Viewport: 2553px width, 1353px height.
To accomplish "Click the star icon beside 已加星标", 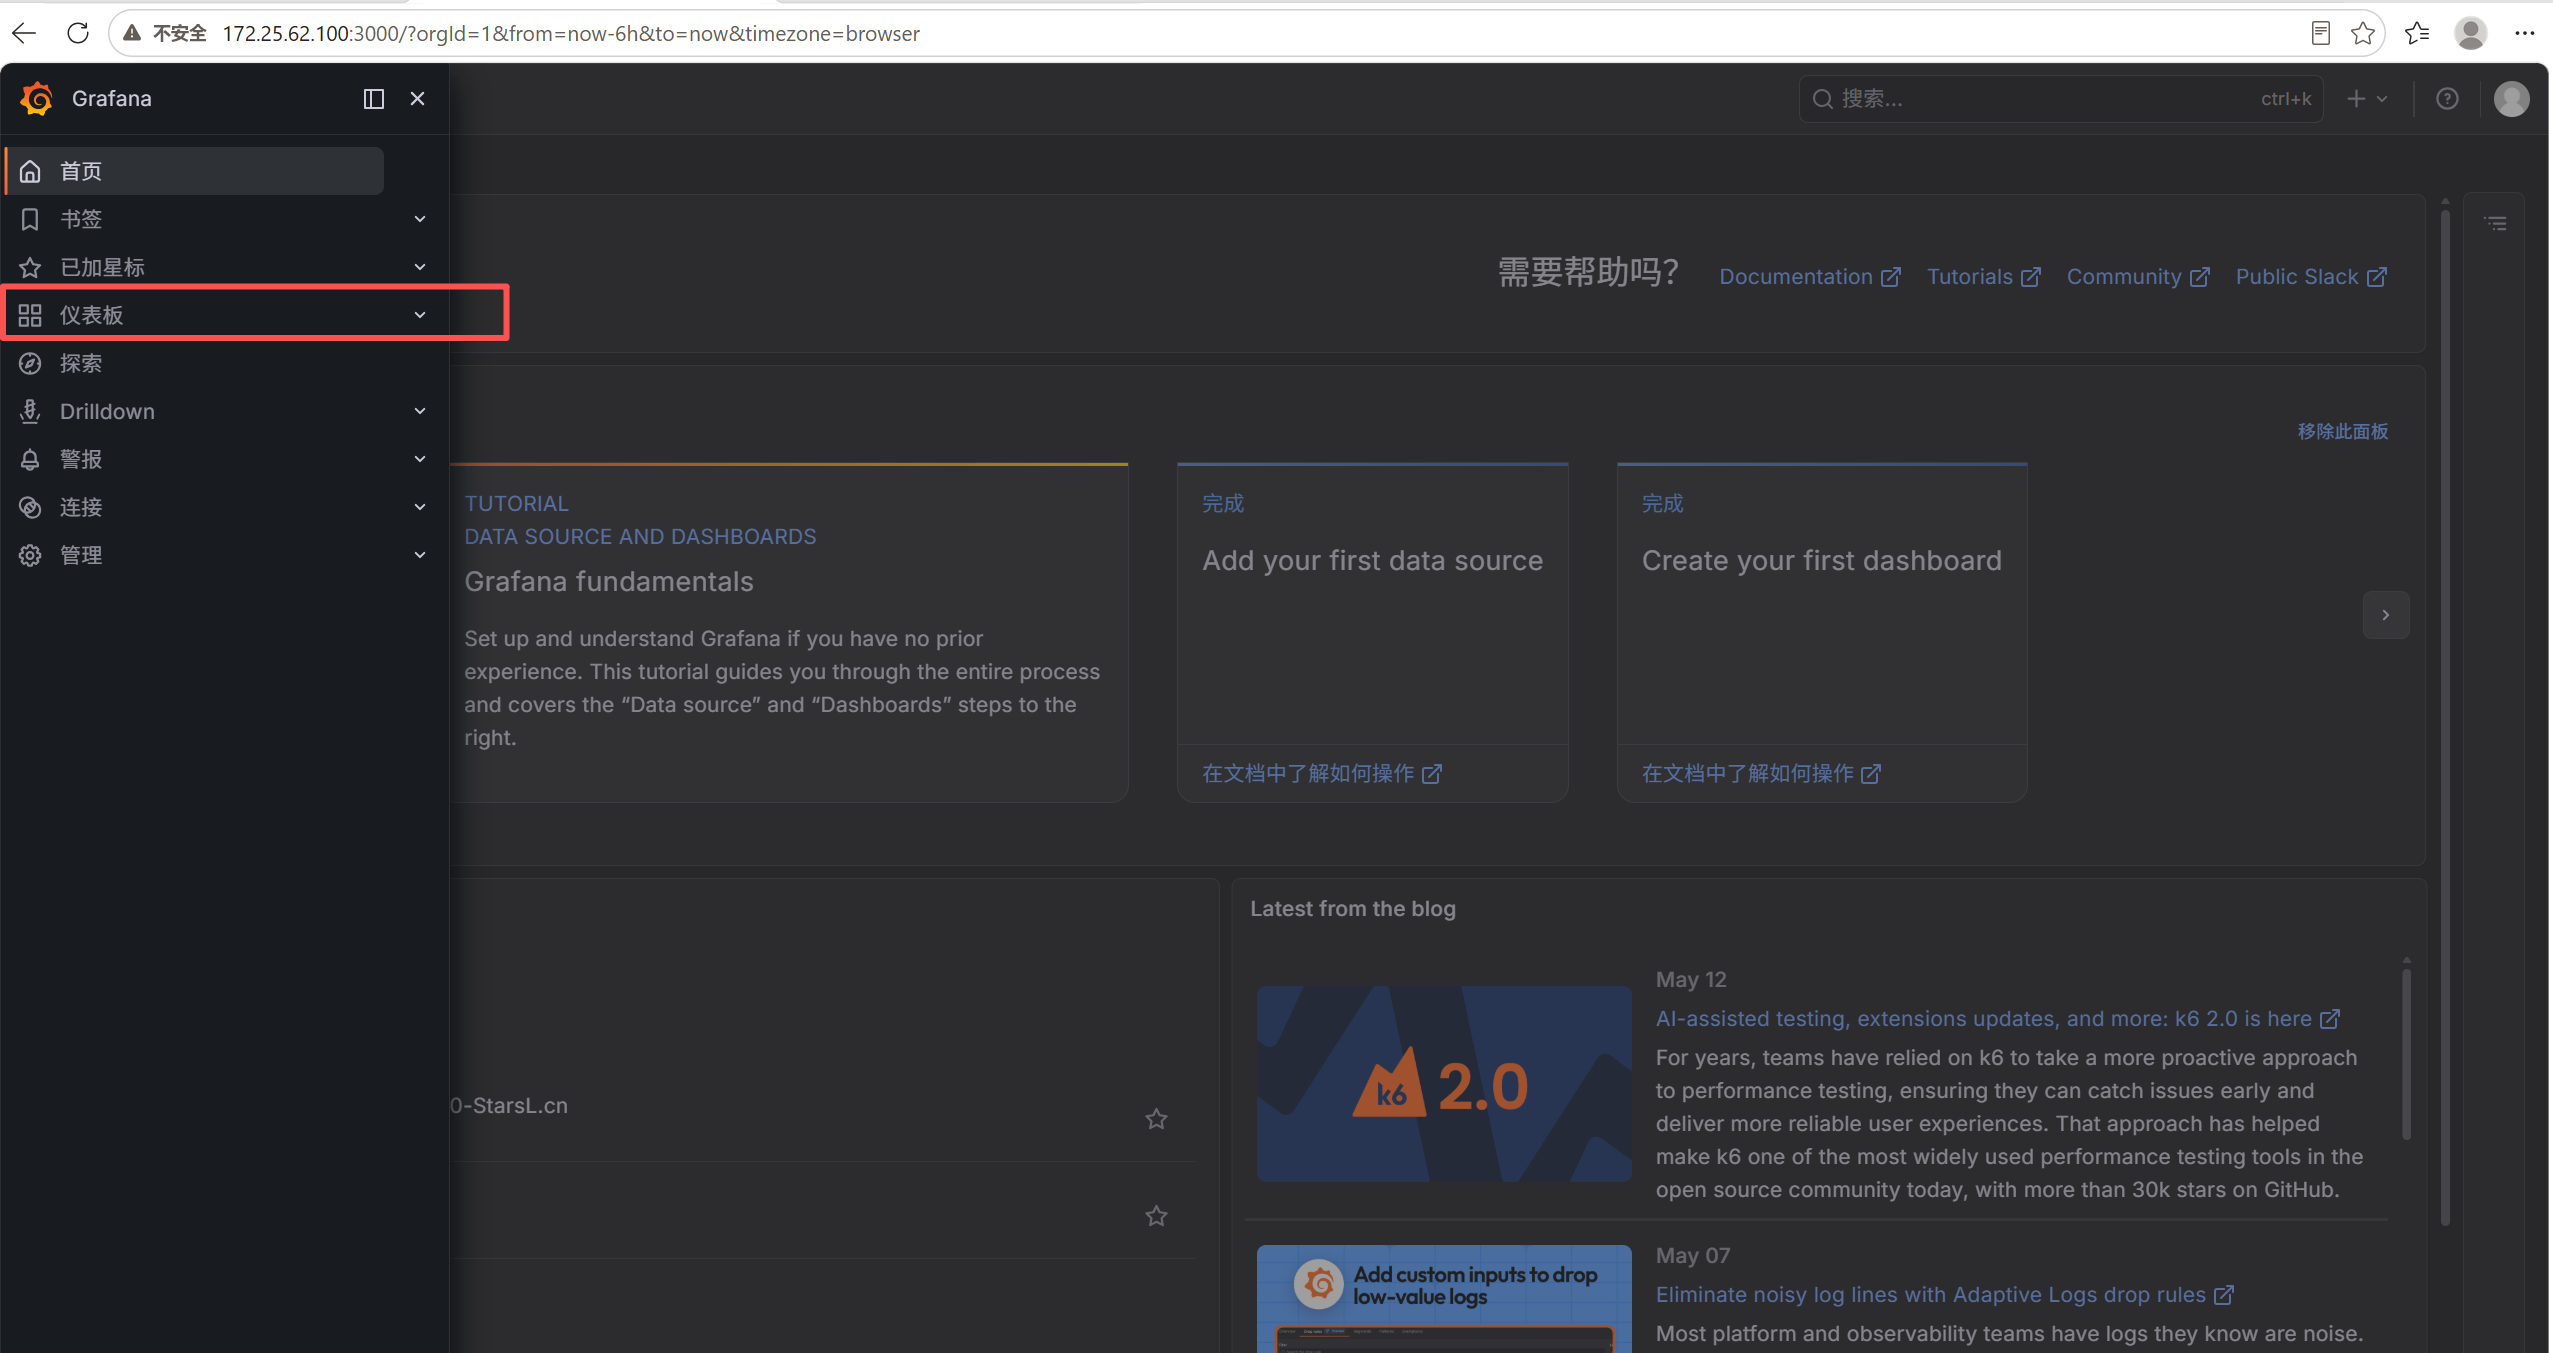I will 30,267.
